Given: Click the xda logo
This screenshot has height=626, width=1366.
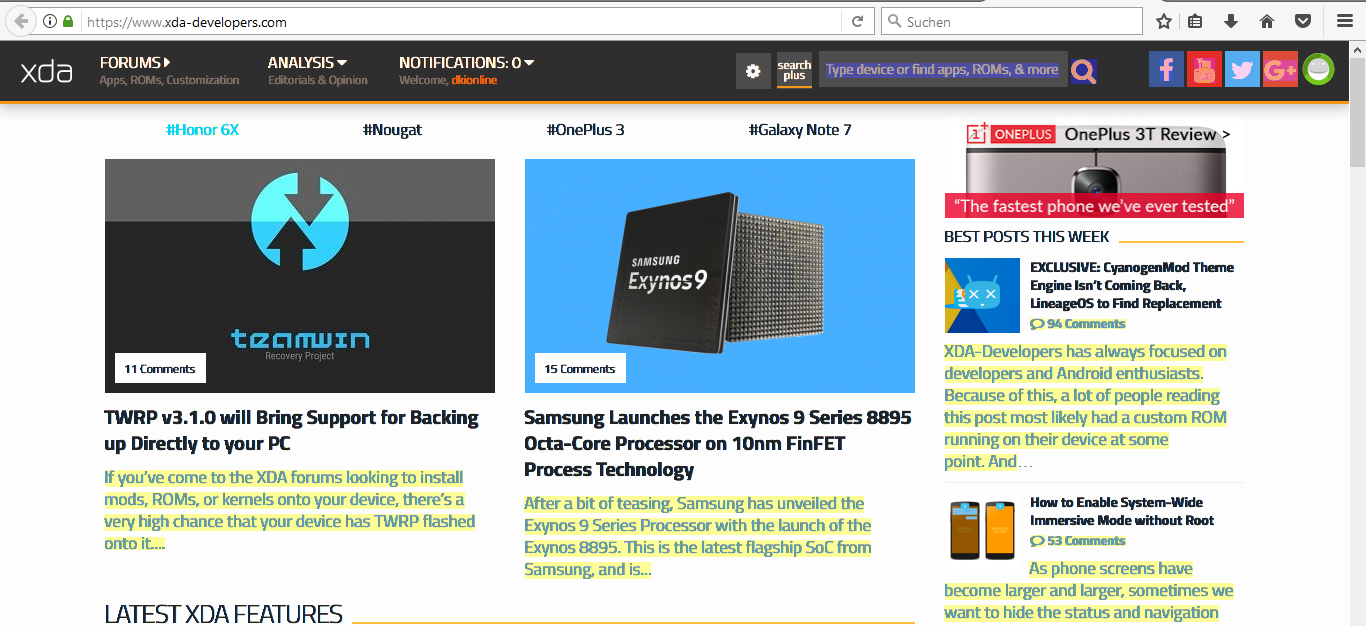Looking at the screenshot, I should (46, 71).
